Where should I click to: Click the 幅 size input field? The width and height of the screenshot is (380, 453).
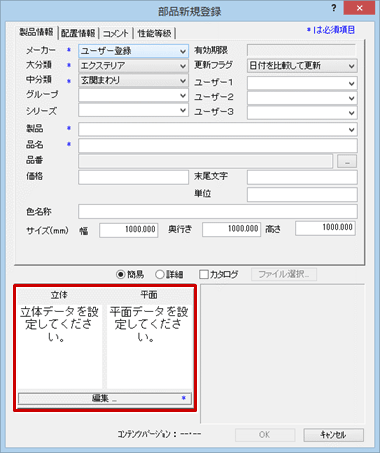point(129,230)
